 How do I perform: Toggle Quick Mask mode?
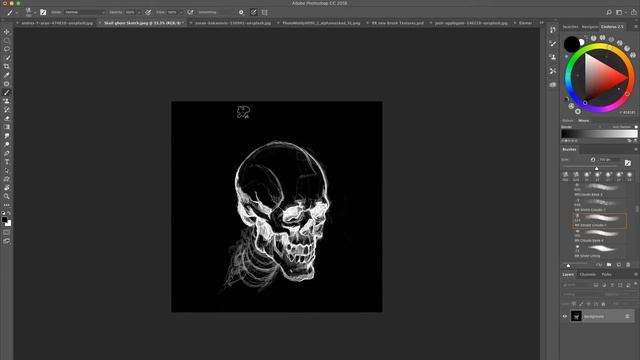pos(7,233)
